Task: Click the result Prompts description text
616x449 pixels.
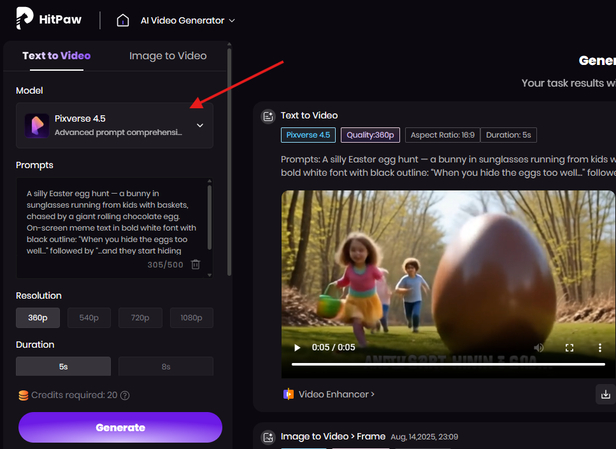Action: [x=448, y=166]
